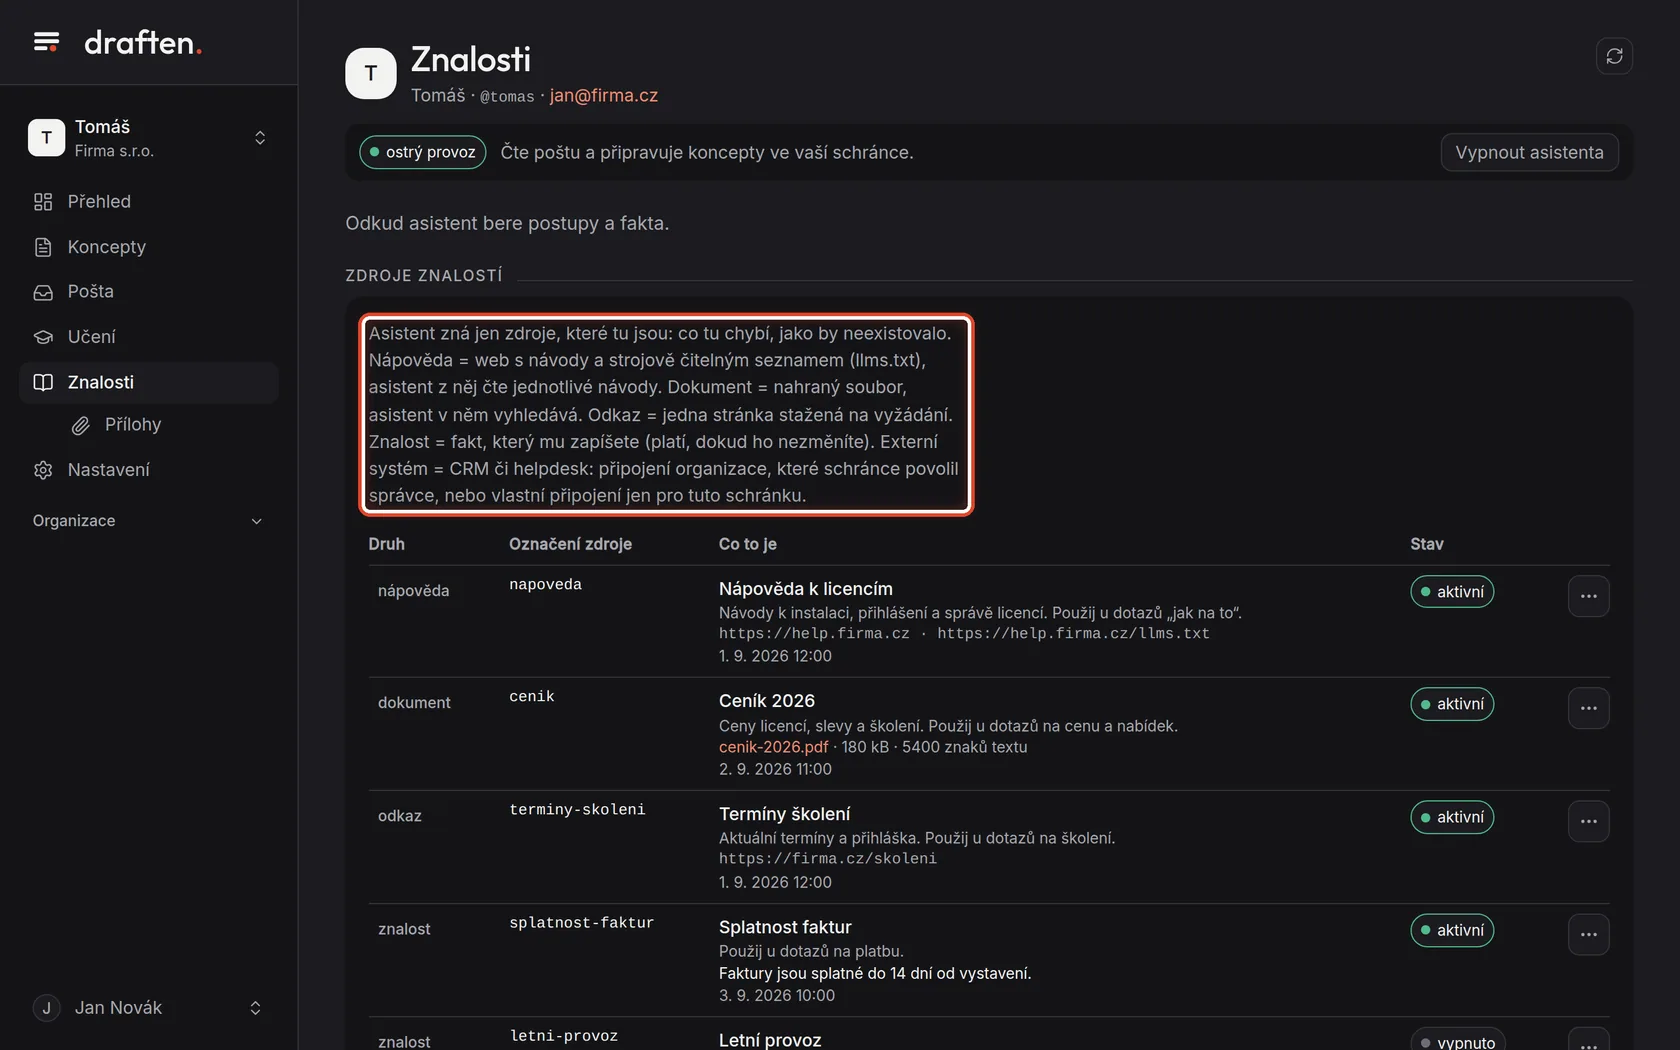Screen dimensions: 1680x1050
Task: Open Pošta section
Action: click(x=149, y=292)
